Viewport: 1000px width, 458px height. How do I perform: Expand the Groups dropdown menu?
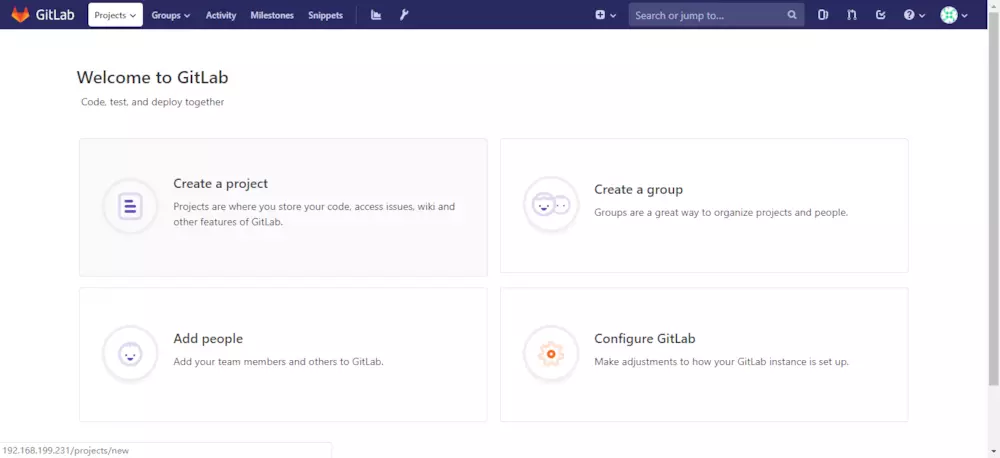(x=171, y=15)
